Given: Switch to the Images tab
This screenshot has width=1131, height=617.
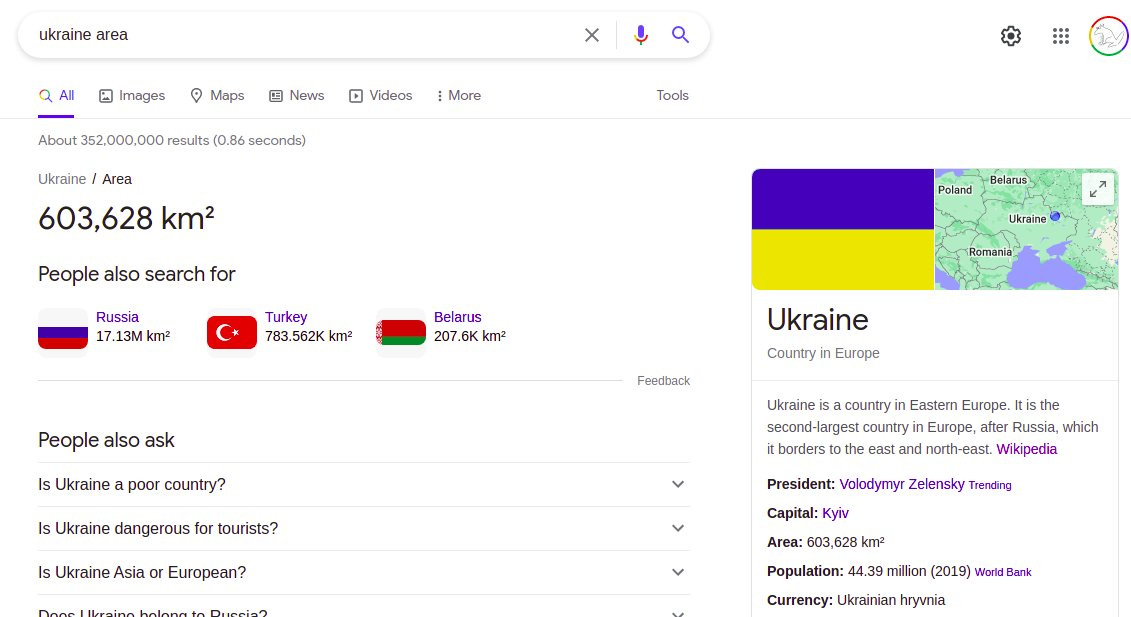Looking at the screenshot, I should click(132, 95).
